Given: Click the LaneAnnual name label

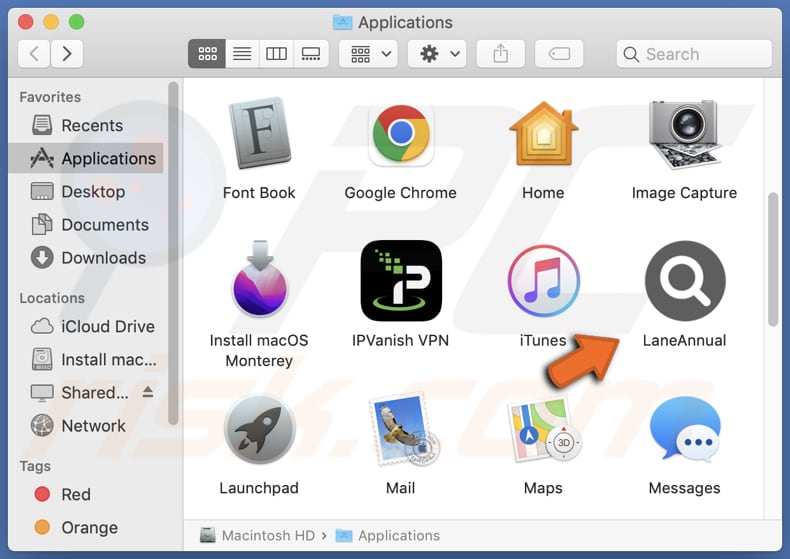Looking at the screenshot, I should [684, 340].
